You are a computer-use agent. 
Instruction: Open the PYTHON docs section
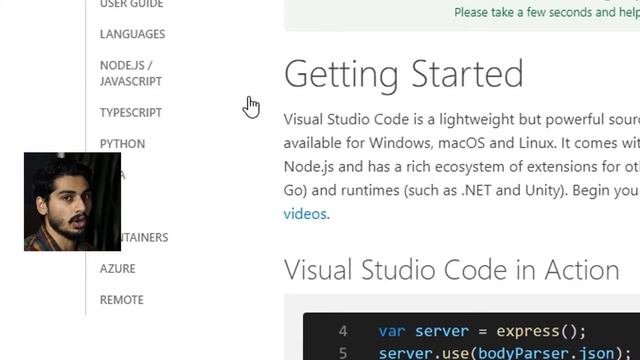122,144
